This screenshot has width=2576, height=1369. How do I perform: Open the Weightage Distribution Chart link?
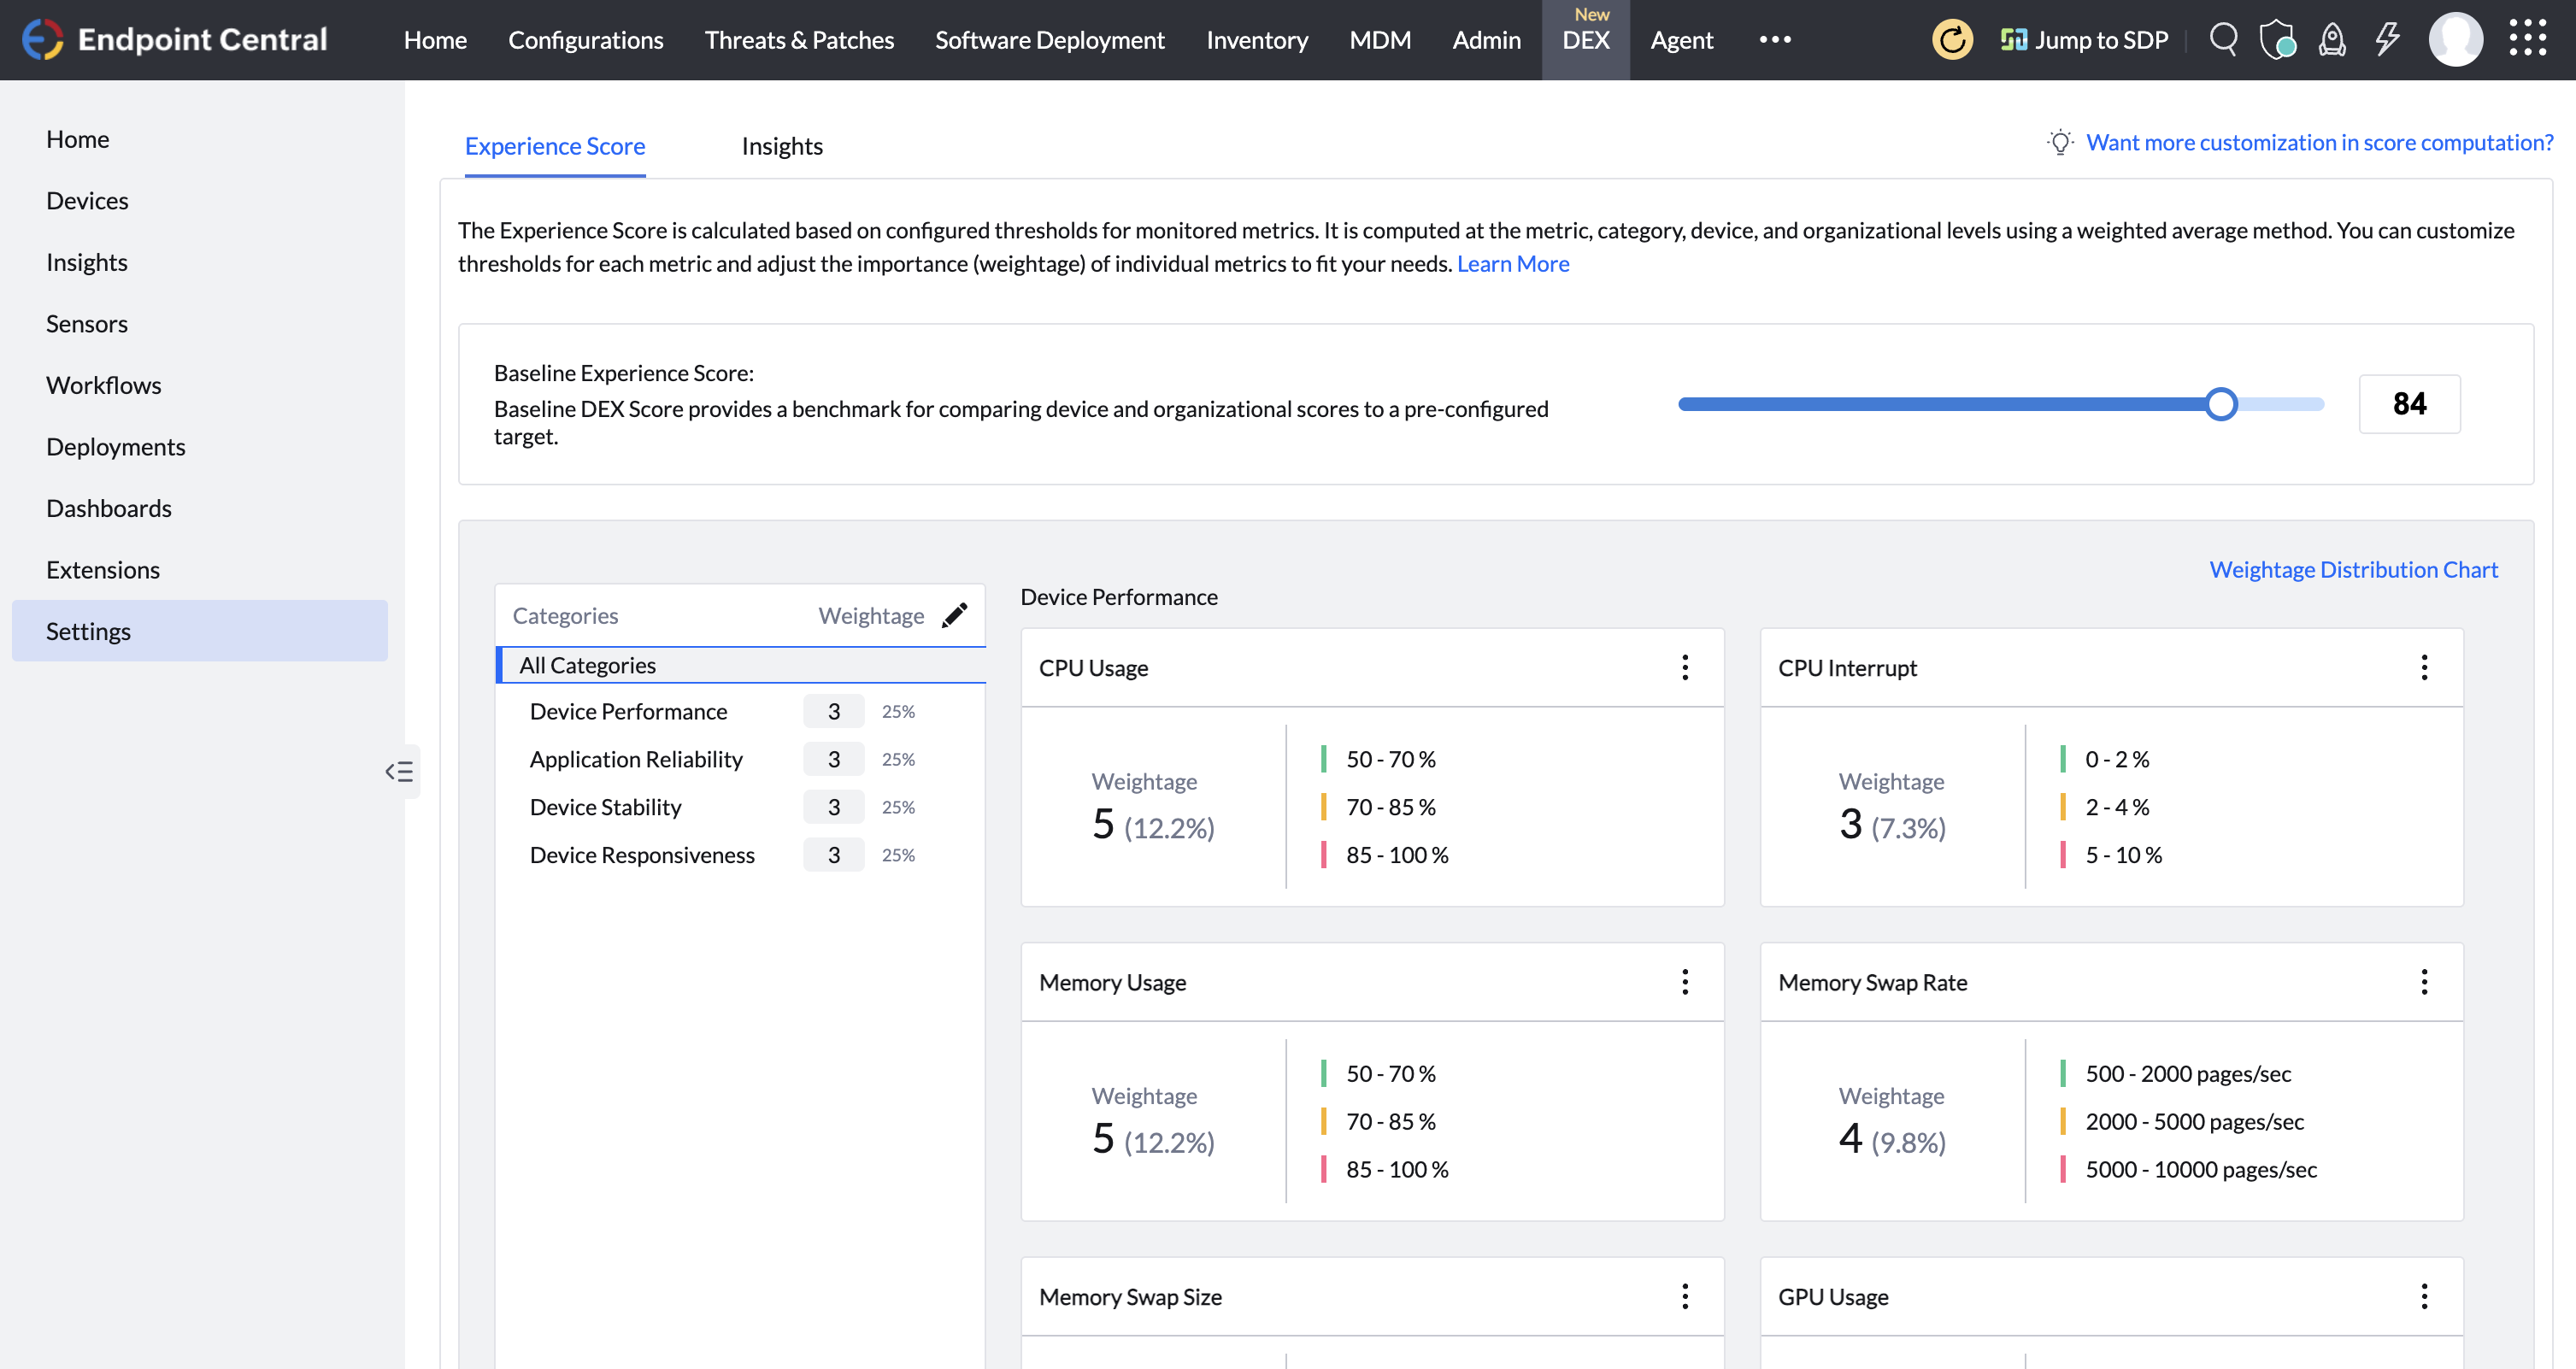(x=2353, y=570)
